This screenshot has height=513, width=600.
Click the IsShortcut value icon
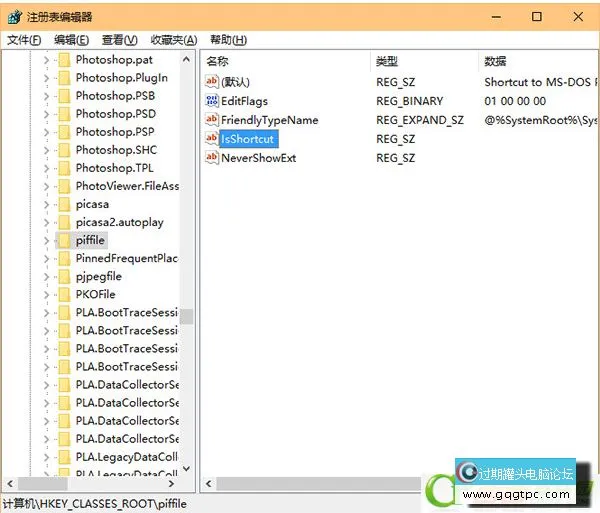212,138
